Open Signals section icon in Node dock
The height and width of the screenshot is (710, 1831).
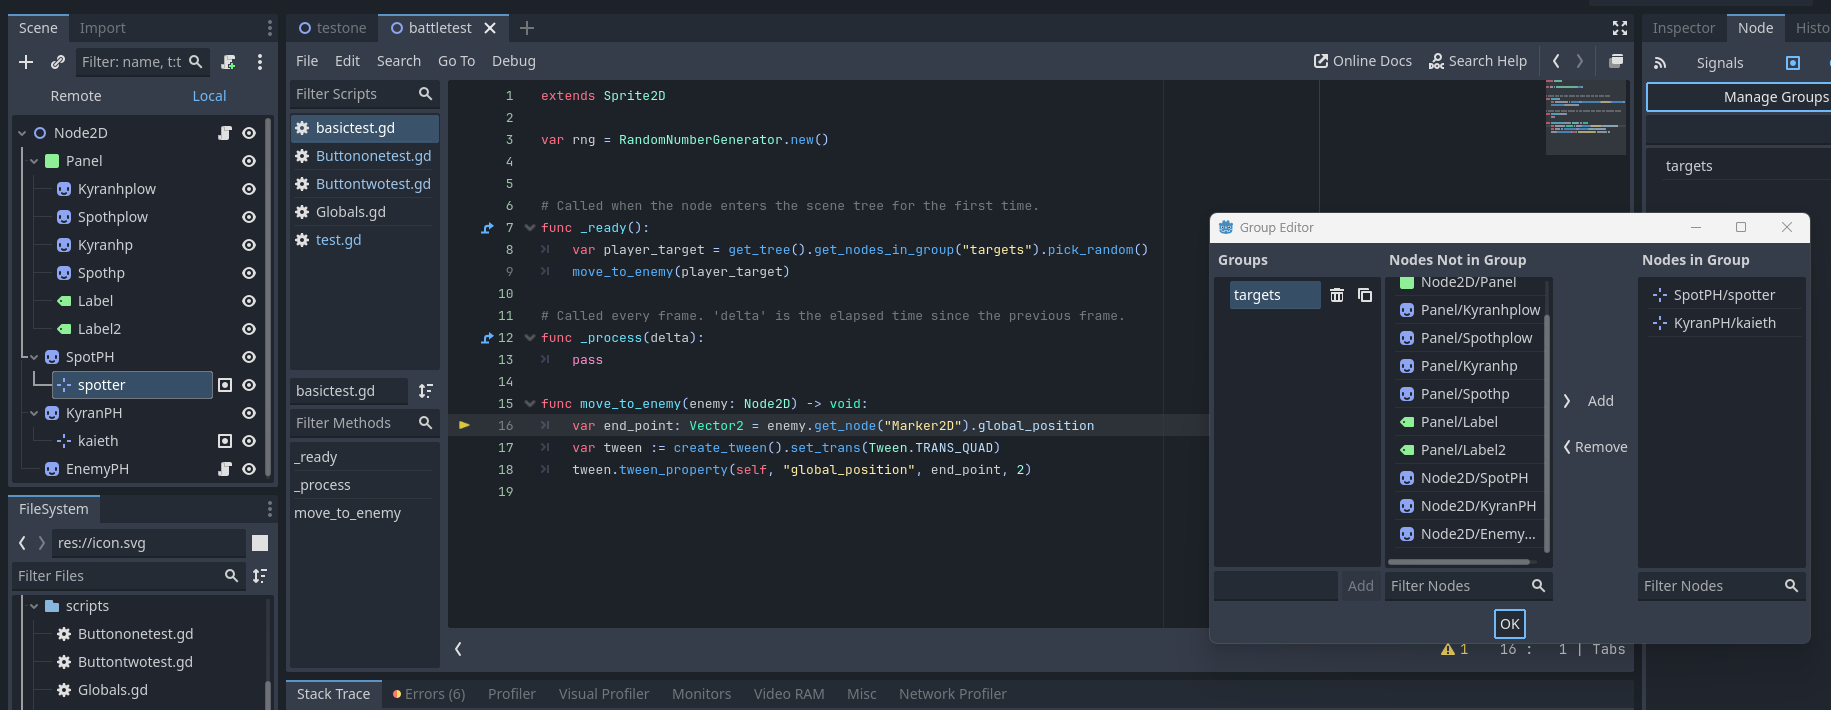click(1660, 63)
